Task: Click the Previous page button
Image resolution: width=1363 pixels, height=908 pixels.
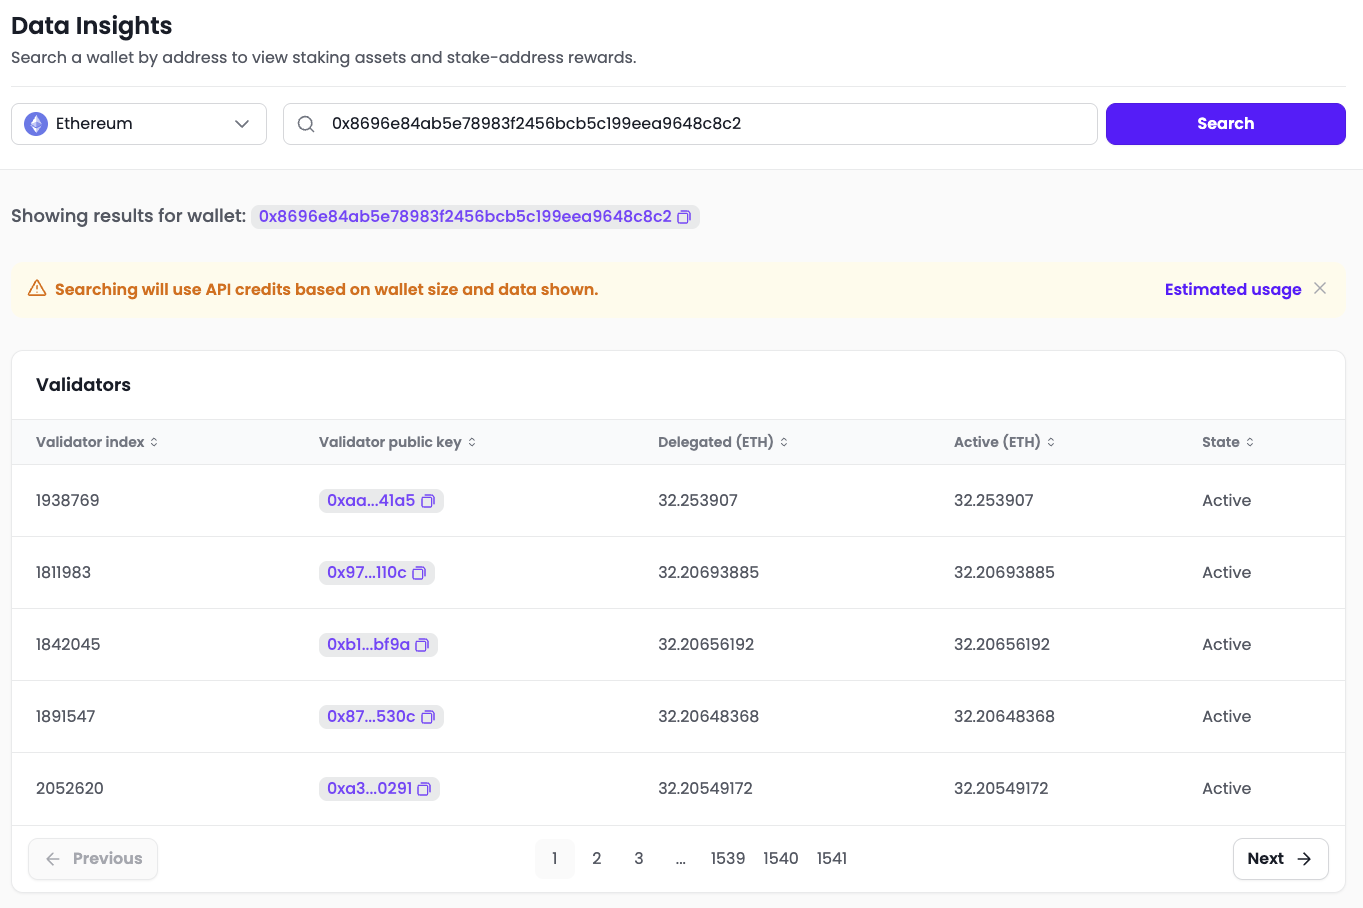Action: (93, 859)
